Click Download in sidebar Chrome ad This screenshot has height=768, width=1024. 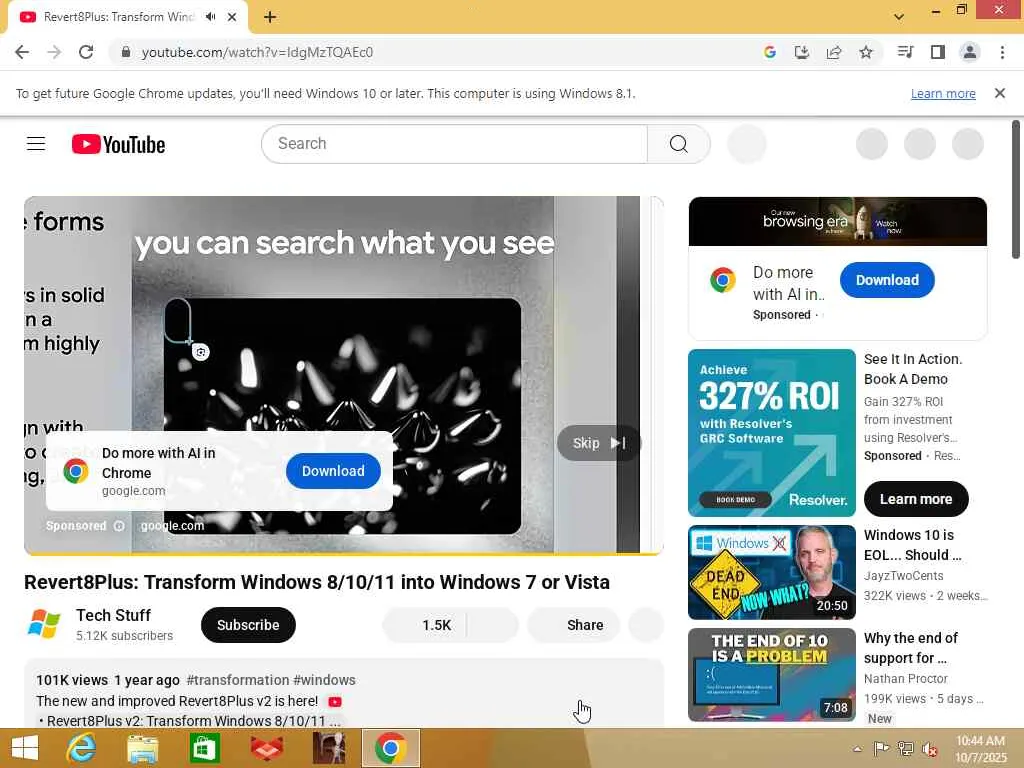(x=887, y=280)
